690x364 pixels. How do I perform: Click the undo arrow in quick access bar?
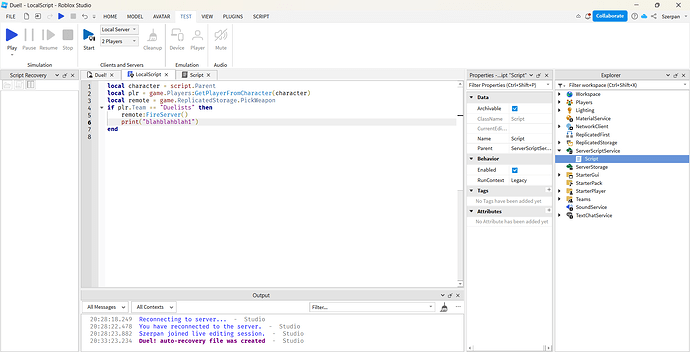85,16
